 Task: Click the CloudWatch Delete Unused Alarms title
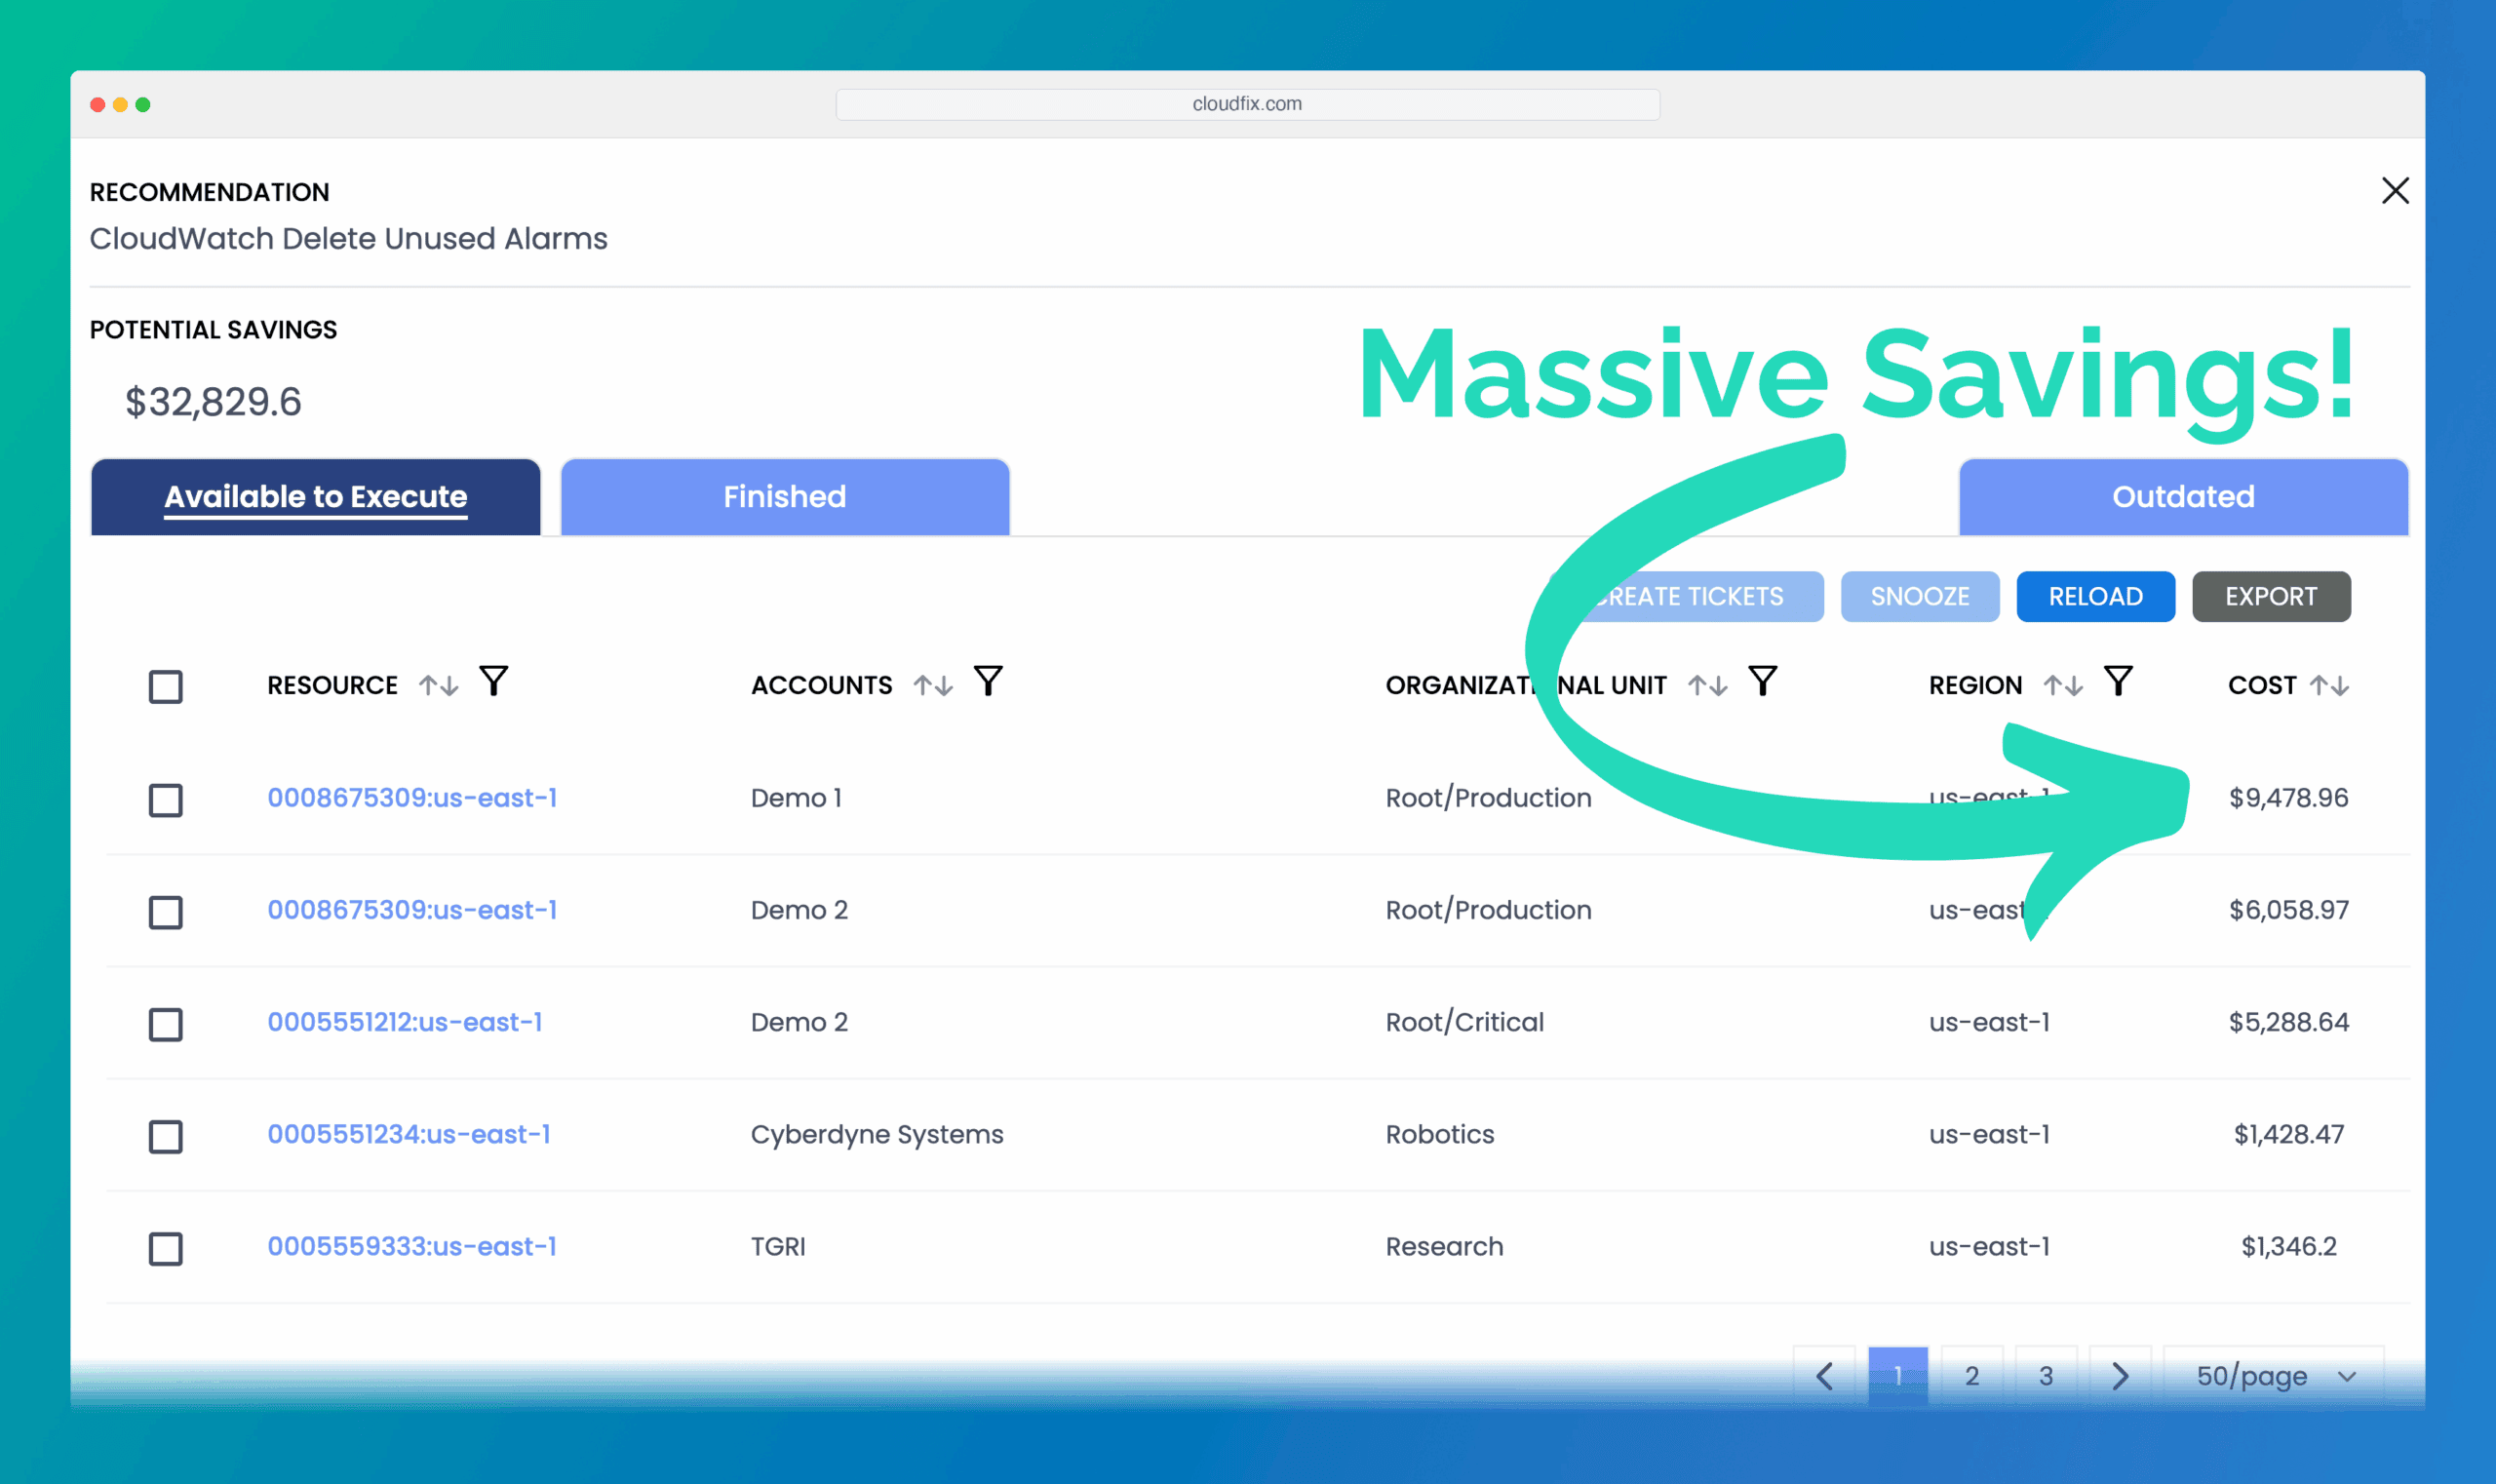point(348,238)
